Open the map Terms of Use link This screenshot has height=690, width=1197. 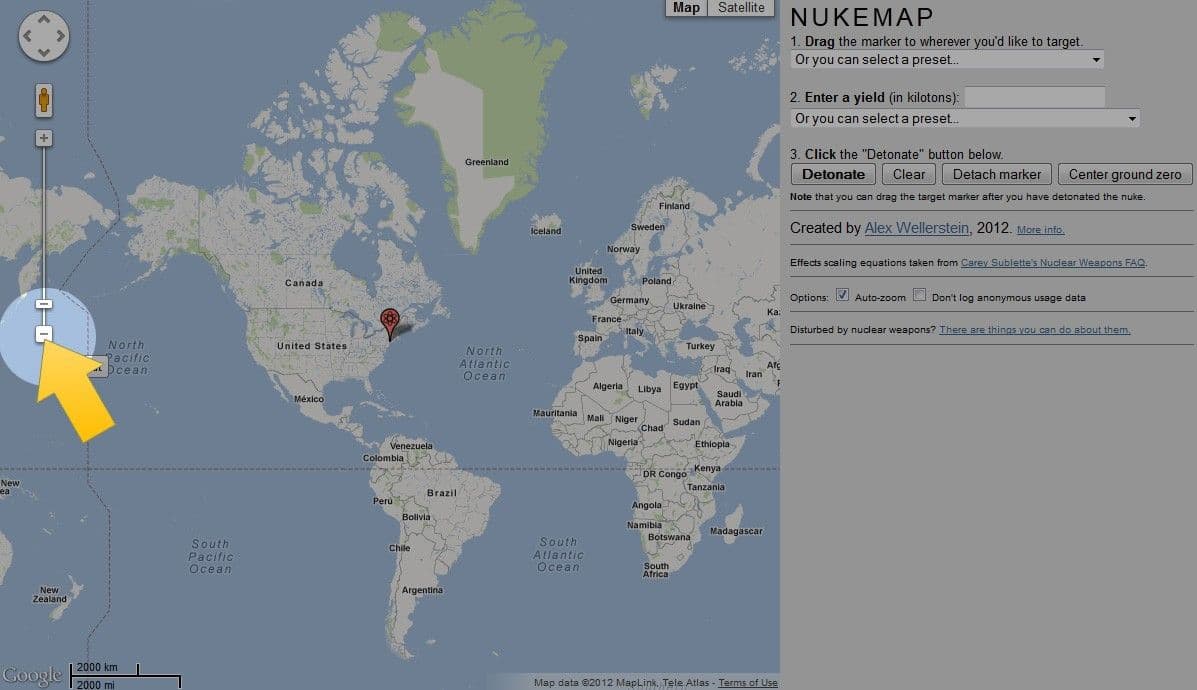[747, 683]
